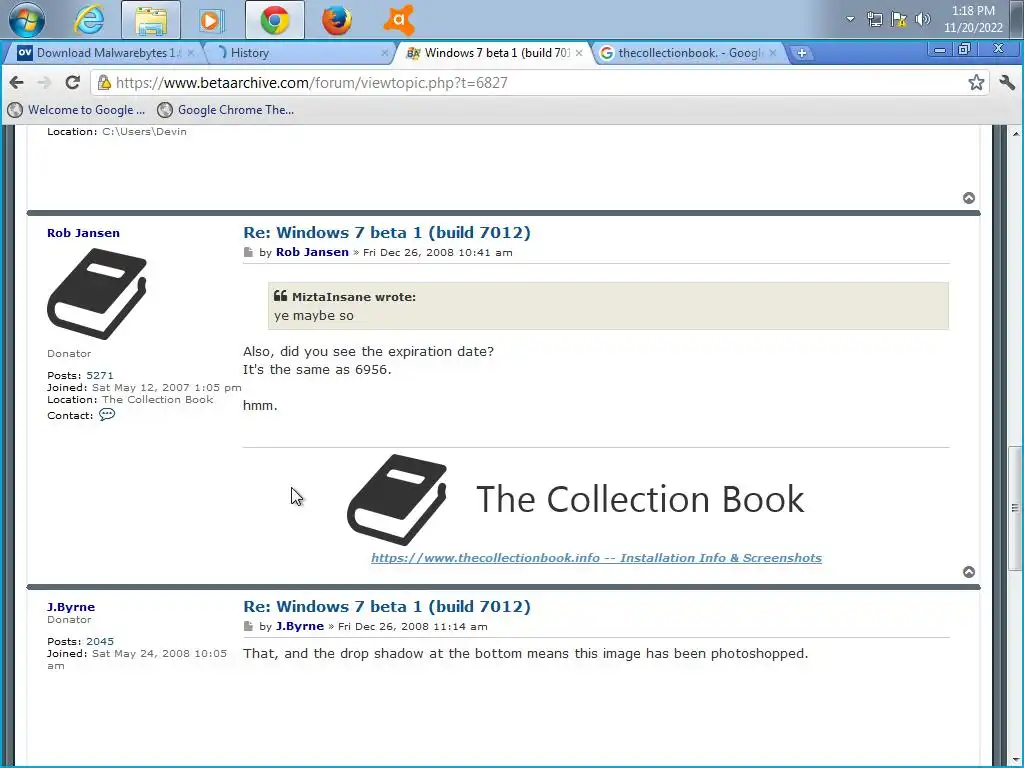Viewport: 1024px width, 768px height.
Task: Go back with the browser back arrow
Action: pos(17,83)
